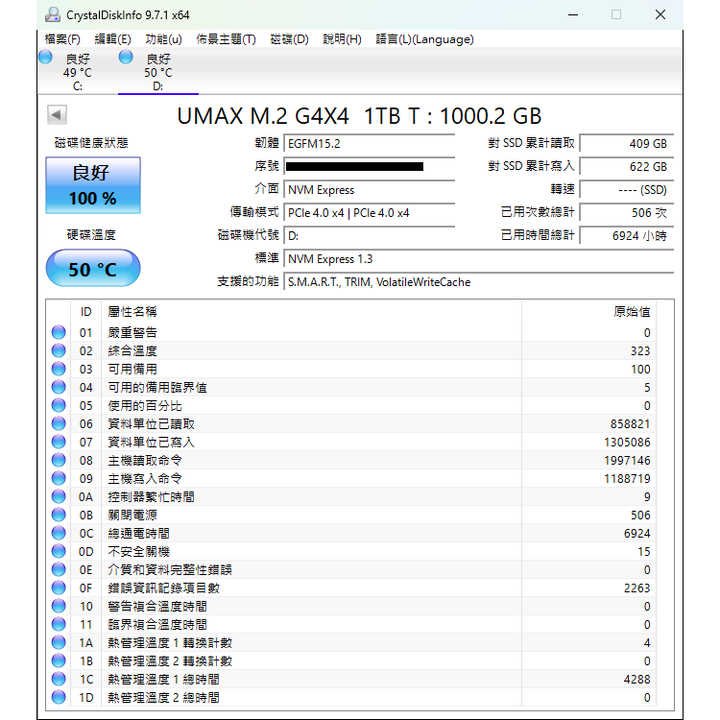Click the previous disk arrow button
The width and height of the screenshot is (720, 720).
coord(57,115)
